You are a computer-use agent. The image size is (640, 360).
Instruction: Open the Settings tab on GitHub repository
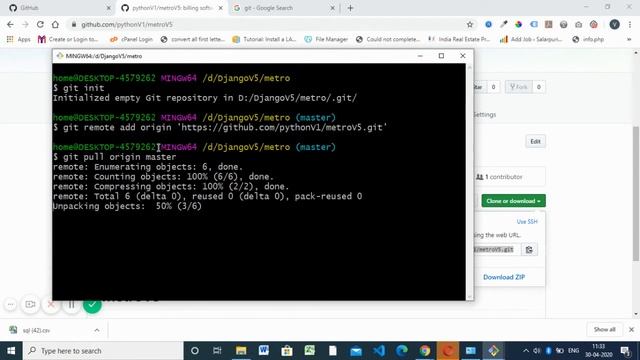[x=485, y=115]
